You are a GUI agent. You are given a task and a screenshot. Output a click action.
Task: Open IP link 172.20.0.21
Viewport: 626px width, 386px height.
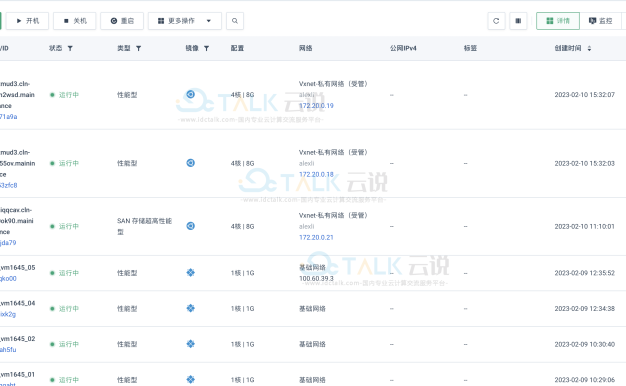[x=316, y=238]
